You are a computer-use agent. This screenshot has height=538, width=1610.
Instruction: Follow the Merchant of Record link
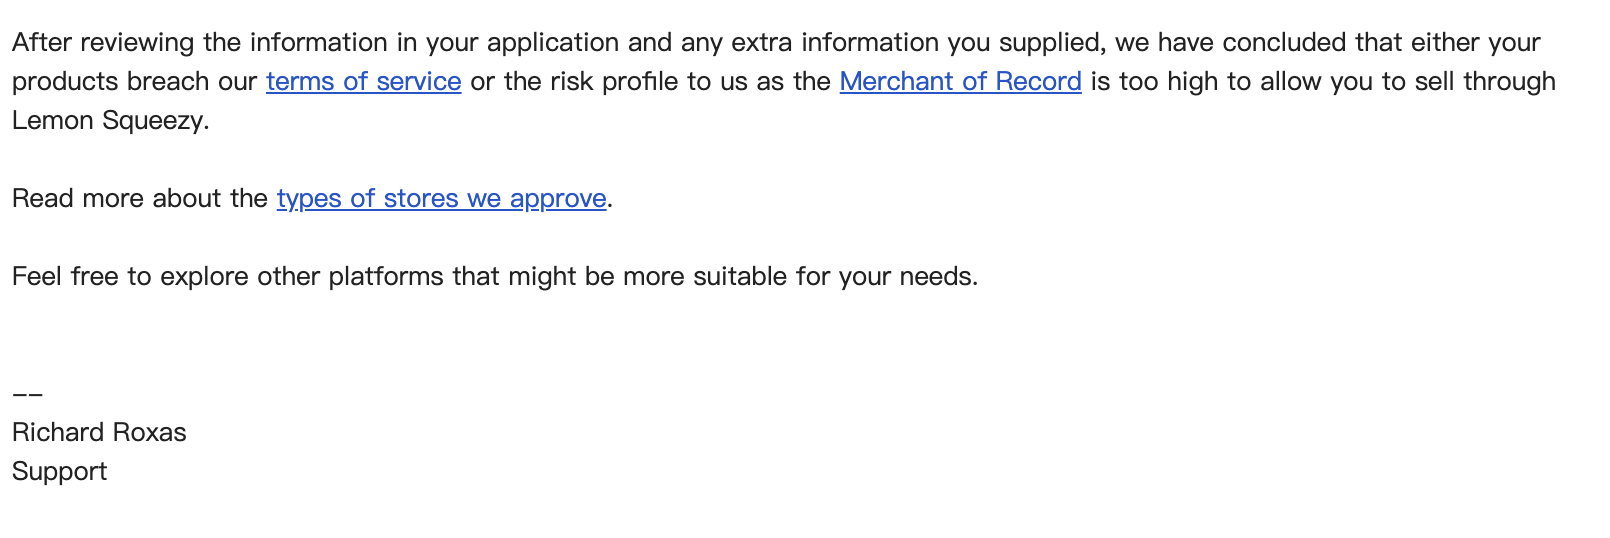coord(960,82)
